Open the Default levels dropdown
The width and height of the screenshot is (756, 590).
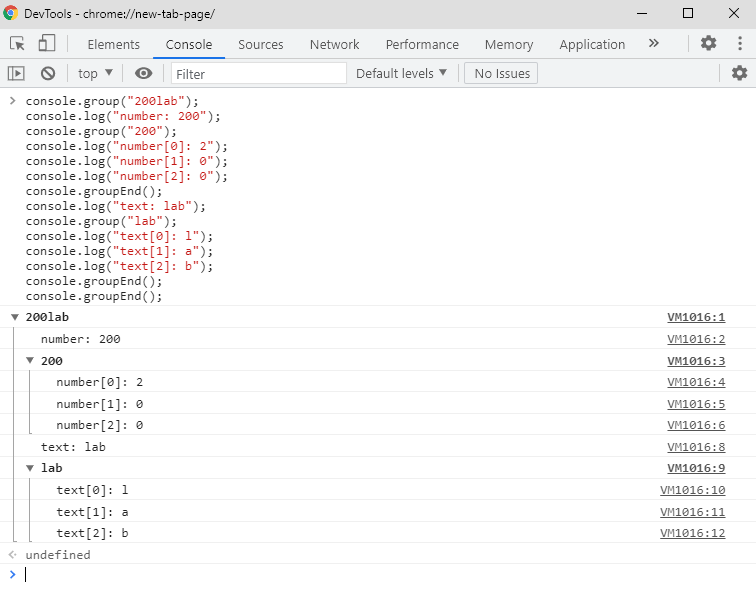coord(402,73)
